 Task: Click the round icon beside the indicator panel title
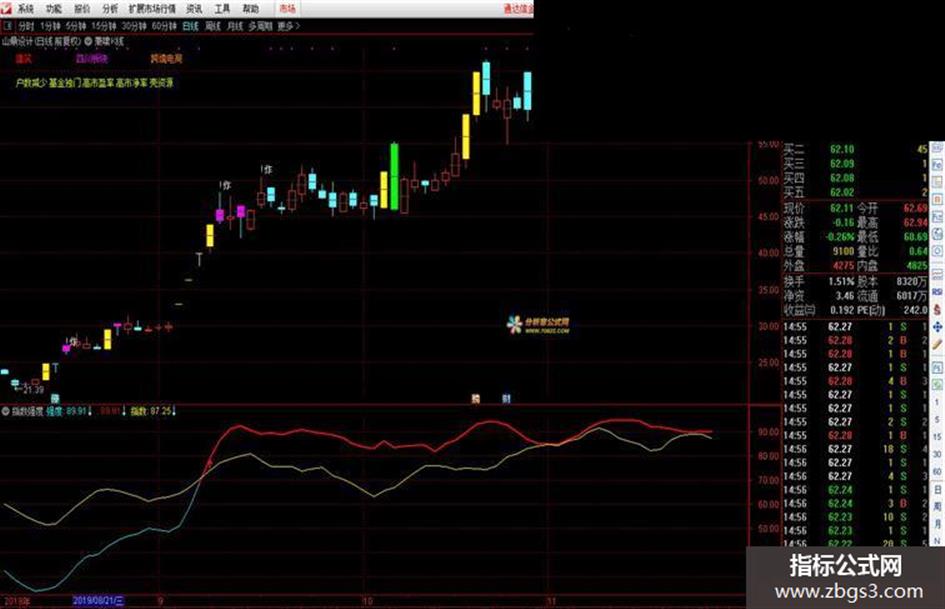[x=6, y=411]
